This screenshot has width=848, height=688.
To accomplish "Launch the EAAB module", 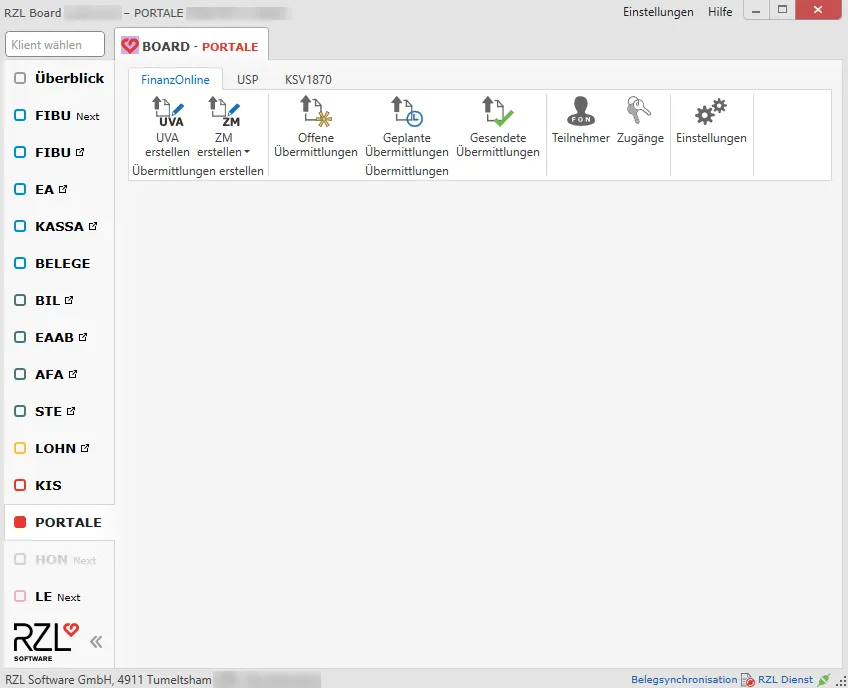I will coord(59,337).
